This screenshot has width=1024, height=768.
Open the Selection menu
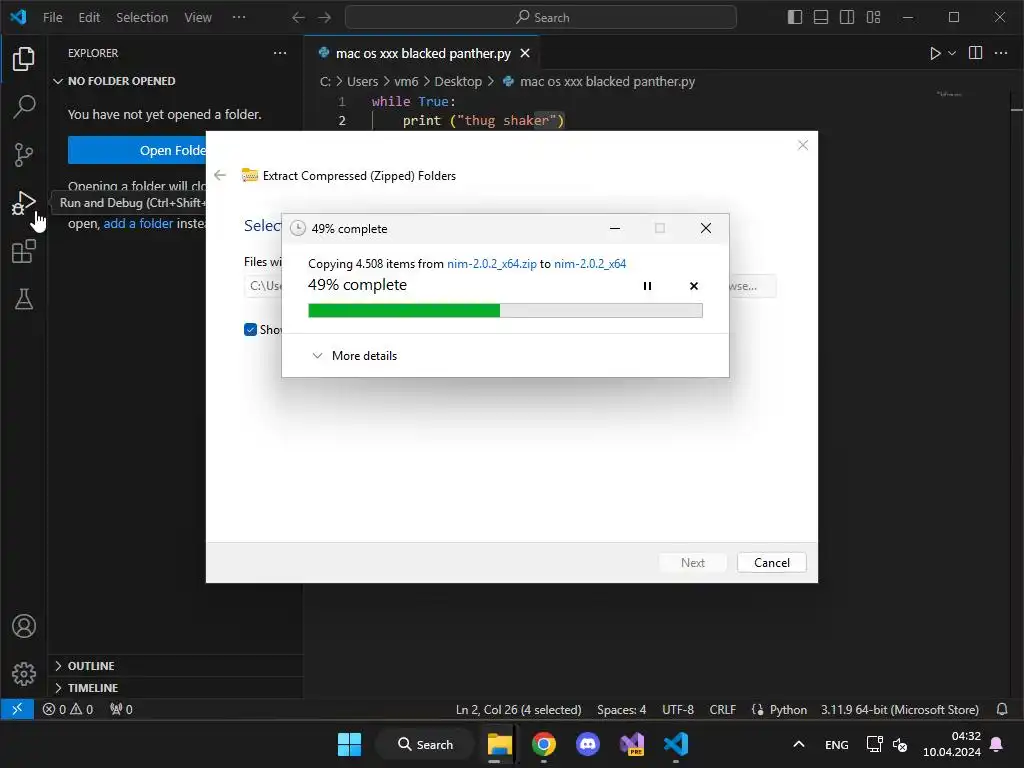click(x=142, y=18)
